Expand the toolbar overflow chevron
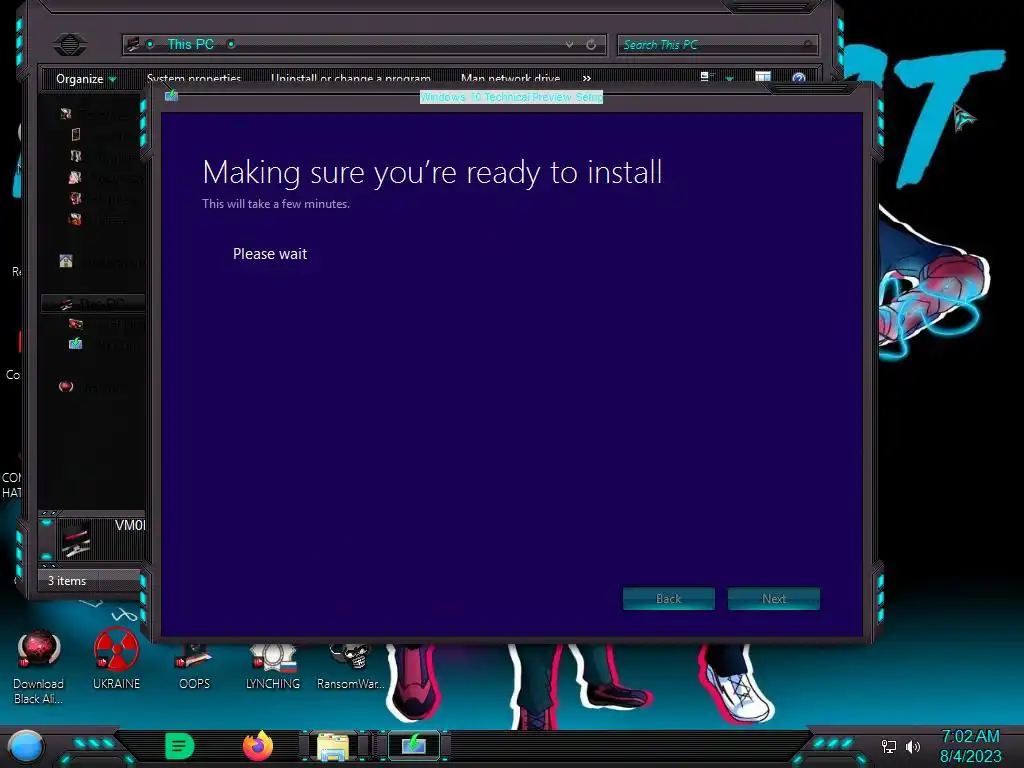 586,78
